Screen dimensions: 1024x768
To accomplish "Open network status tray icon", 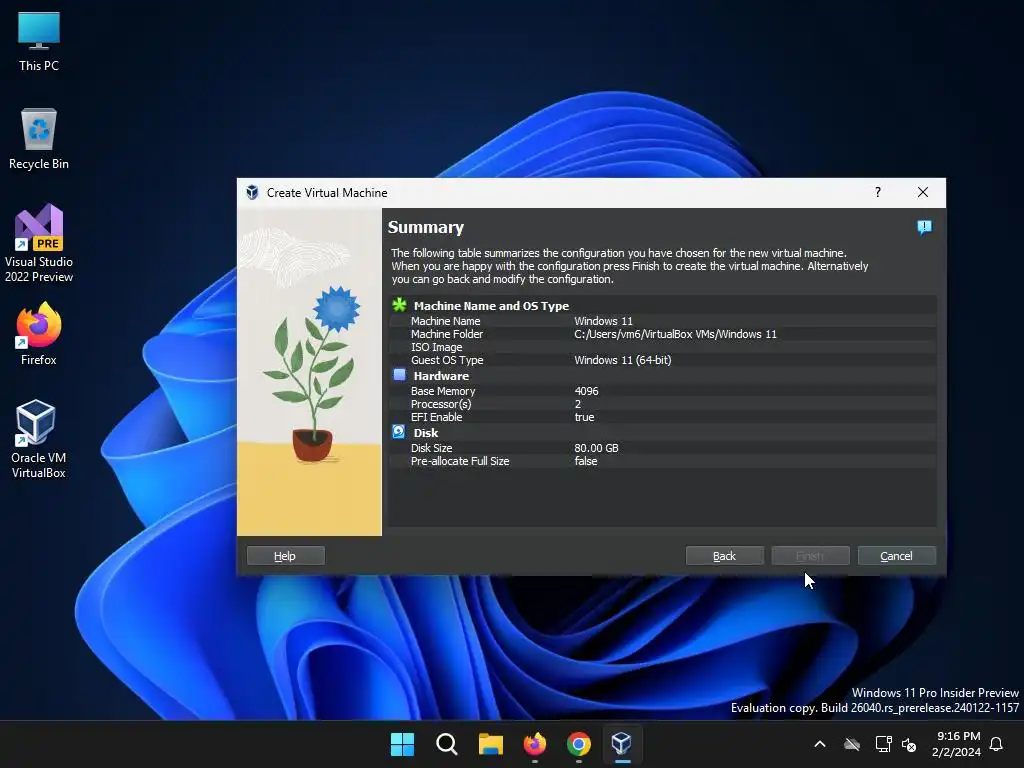I will (x=884, y=744).
